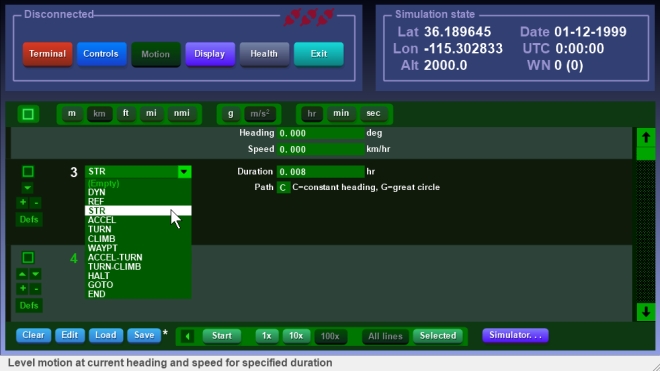Click the Duration value field
The height and width of the screenshot is (371, 660).
coord(320,172)
